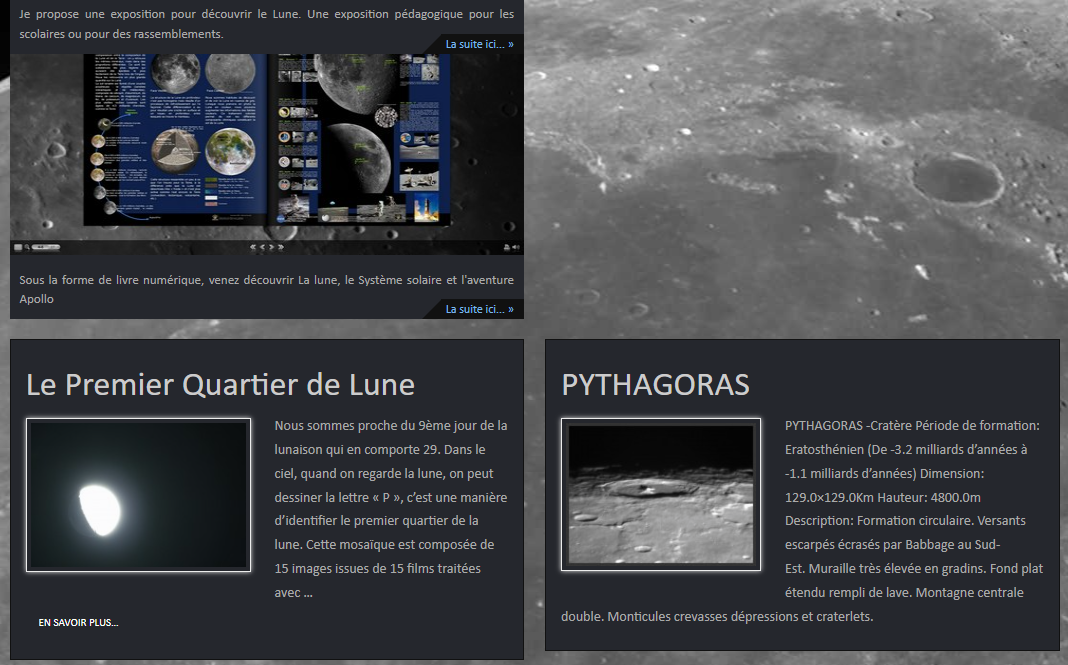Jump to first page with double-left arrow
This screenshot has height=665, width=1068.
tap(253, 247)
